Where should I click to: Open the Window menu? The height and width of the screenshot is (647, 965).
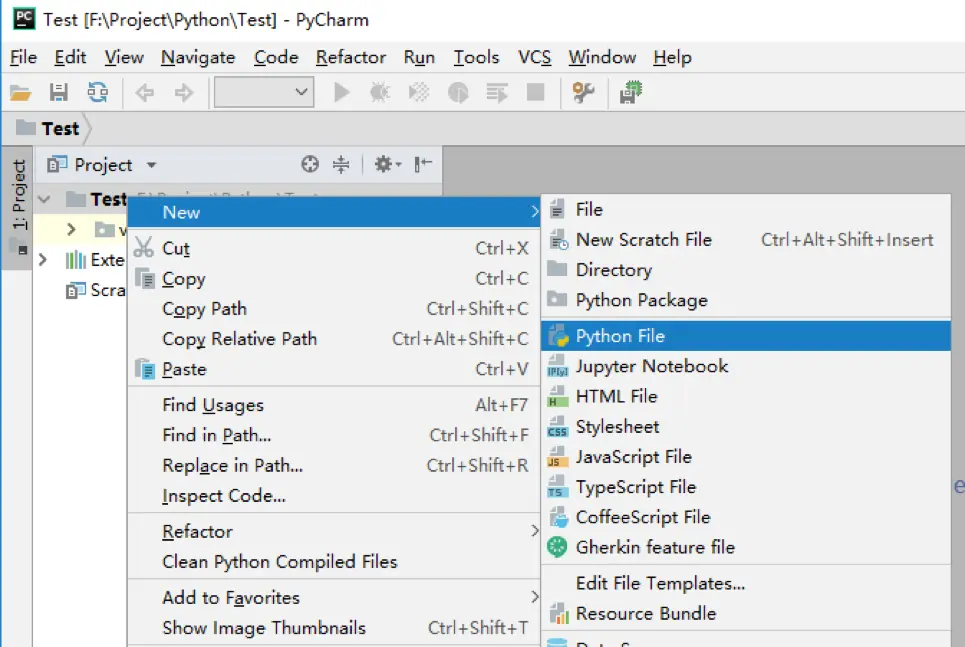pos(602,57)
